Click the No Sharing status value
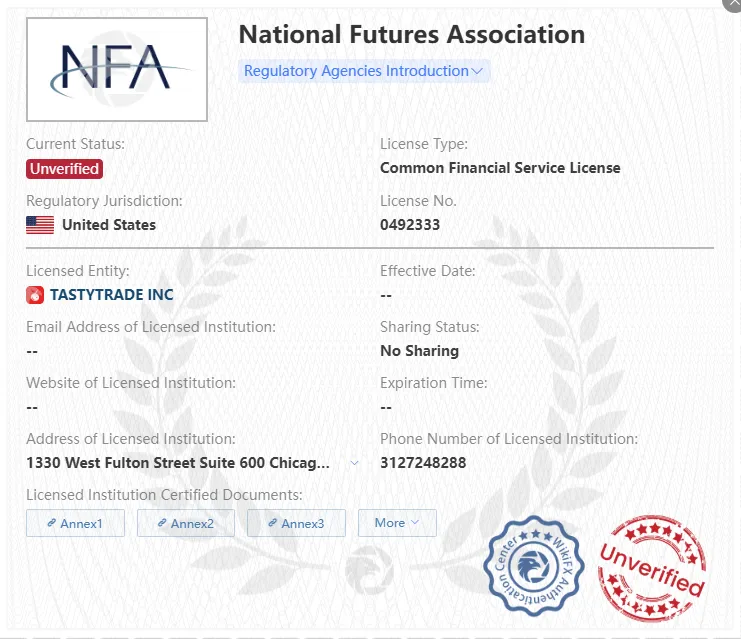 point(419,351)
